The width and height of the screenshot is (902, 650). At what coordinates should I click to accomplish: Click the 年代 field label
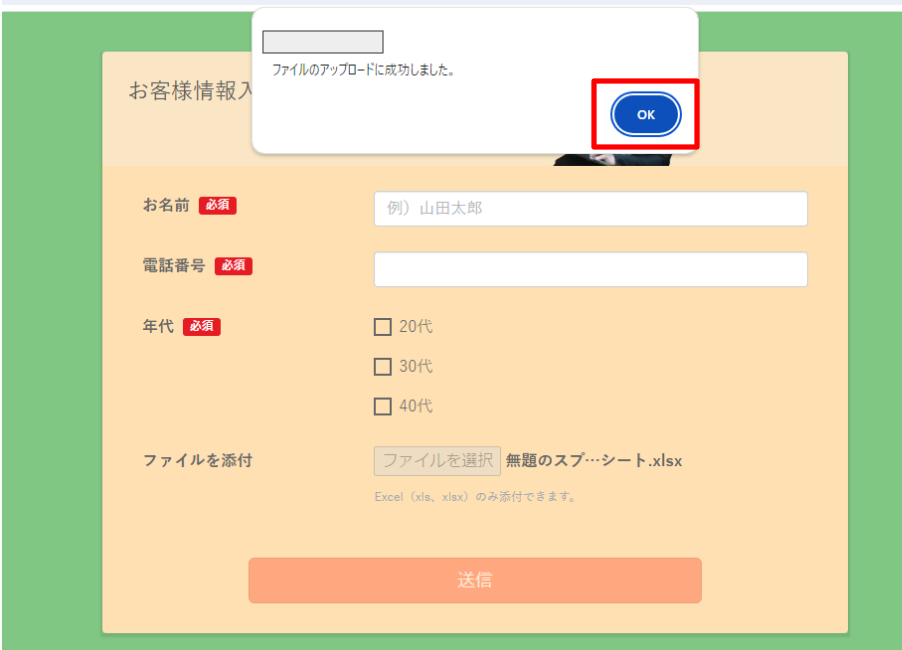tap(158, 327)
